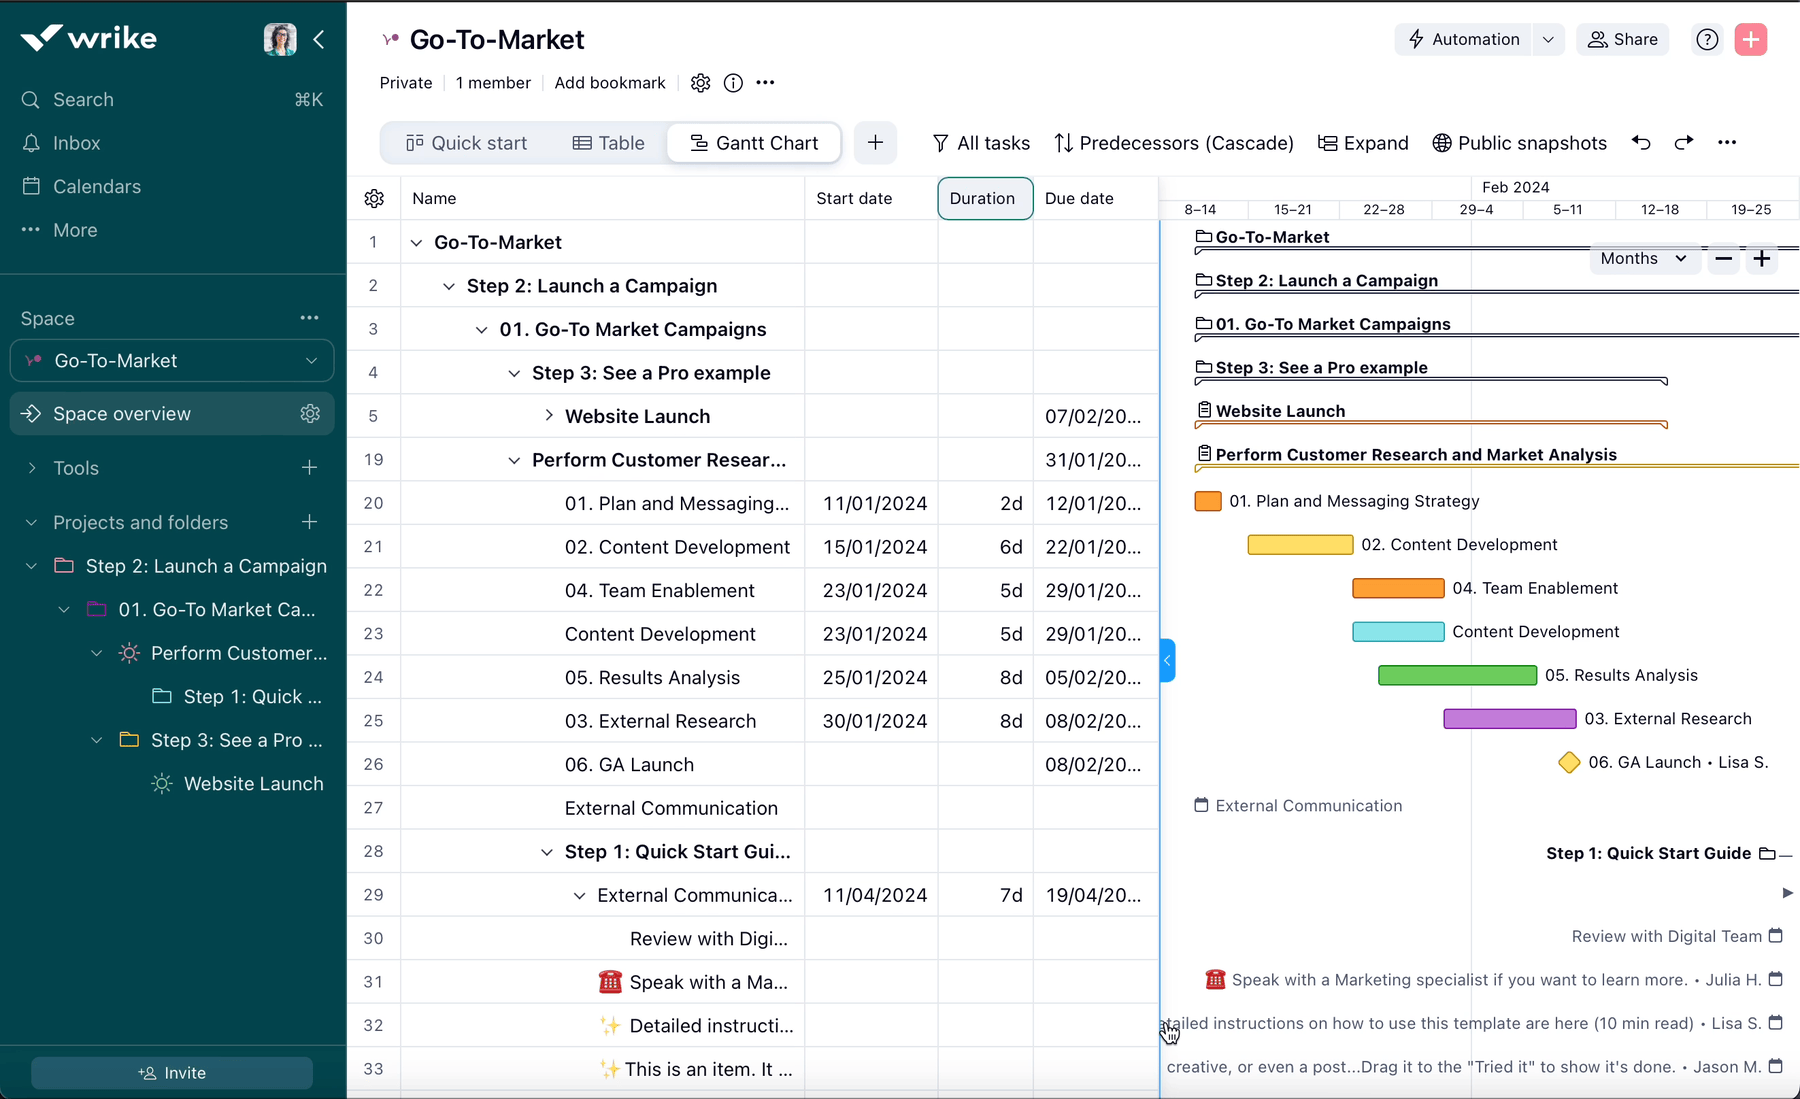Click the red plus button top right
This screenshot has height=1099, width=1800.
pos(1751,39)
